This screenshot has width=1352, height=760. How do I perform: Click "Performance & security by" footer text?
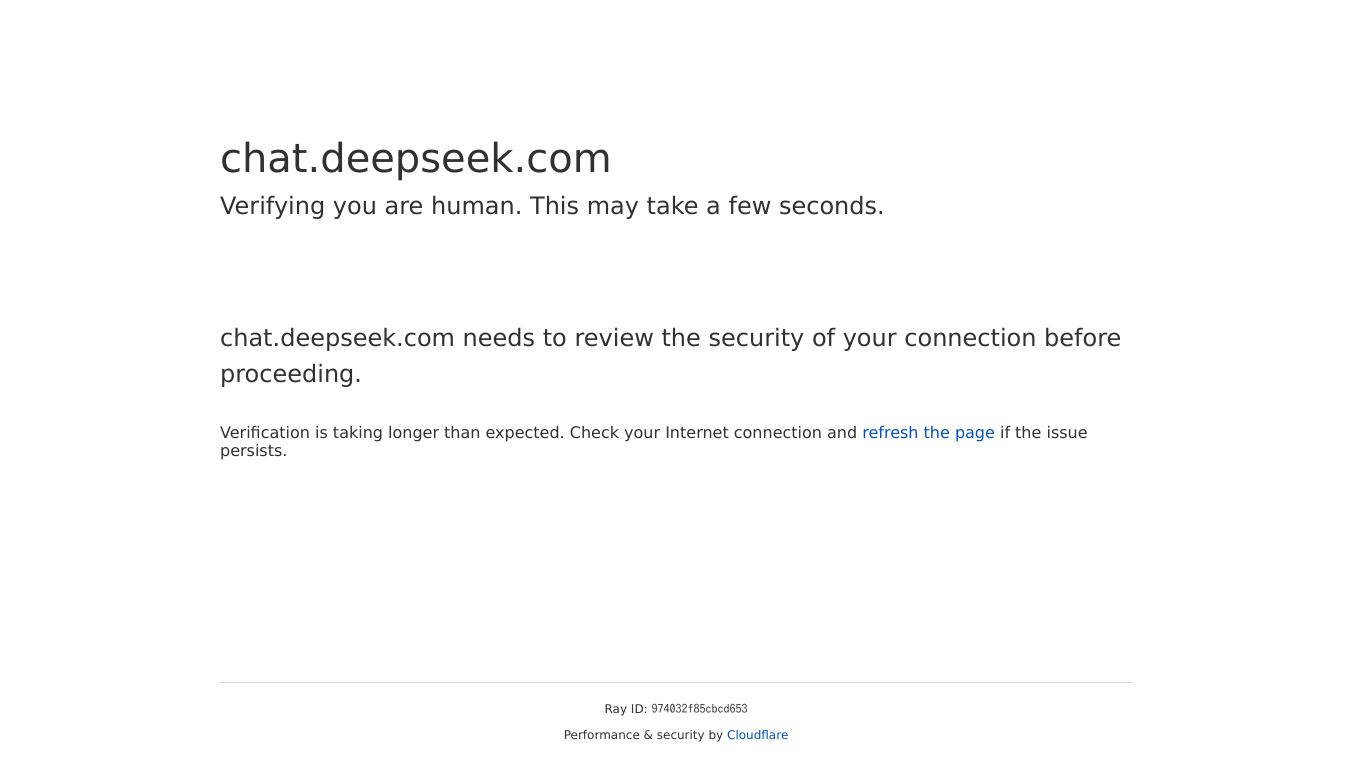pyautogui.click(x=643, y=735)
